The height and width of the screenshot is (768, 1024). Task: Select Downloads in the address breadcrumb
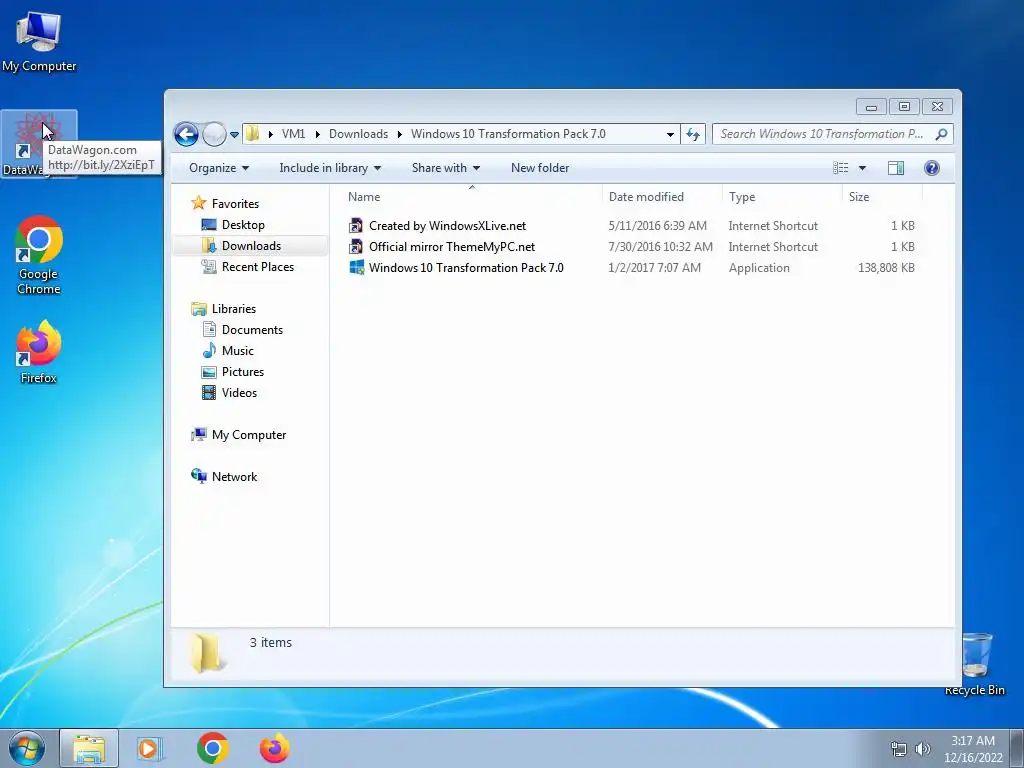[358, 134]
